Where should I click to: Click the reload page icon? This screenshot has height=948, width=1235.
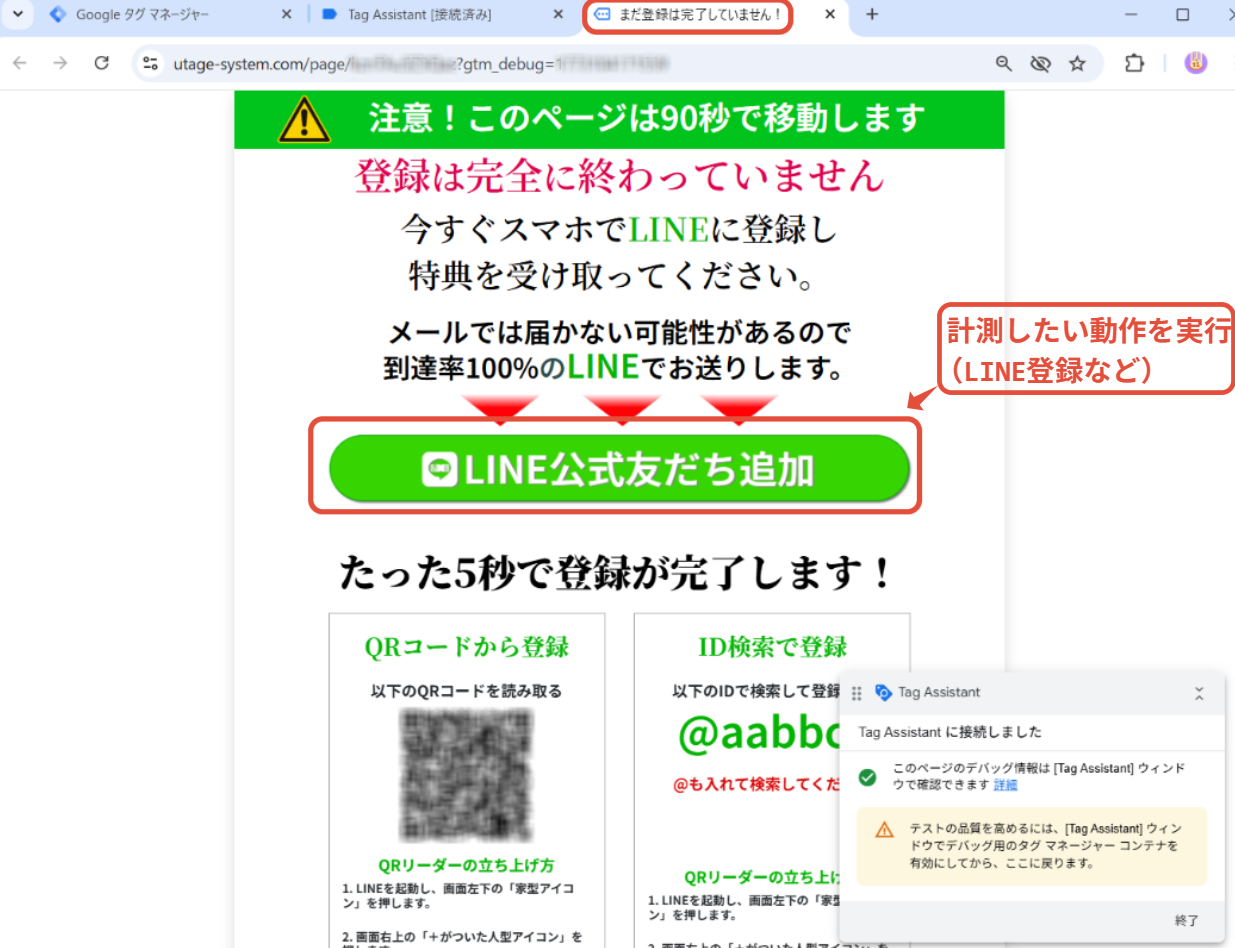pos(101,63)
